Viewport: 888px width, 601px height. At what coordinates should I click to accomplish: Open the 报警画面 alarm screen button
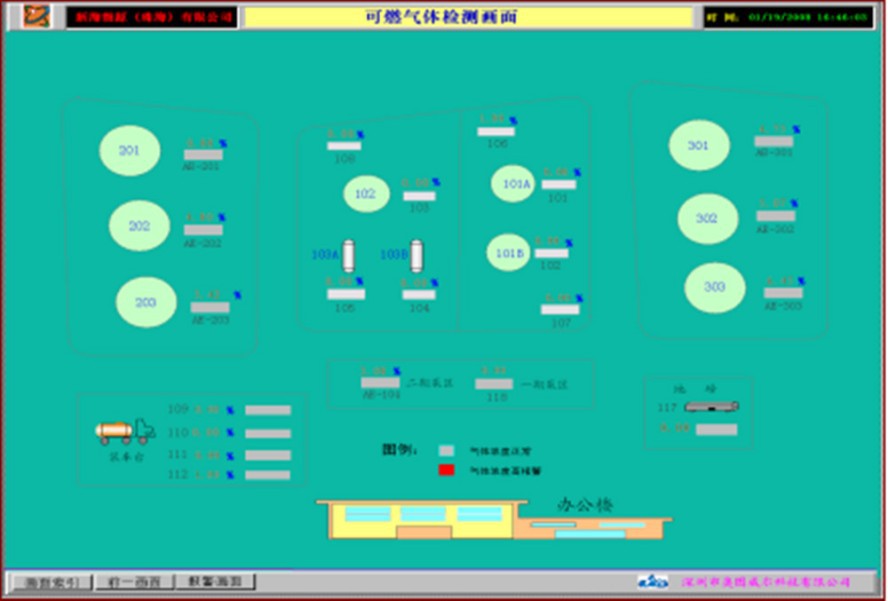pyautogui.click(x=215, y=581)
